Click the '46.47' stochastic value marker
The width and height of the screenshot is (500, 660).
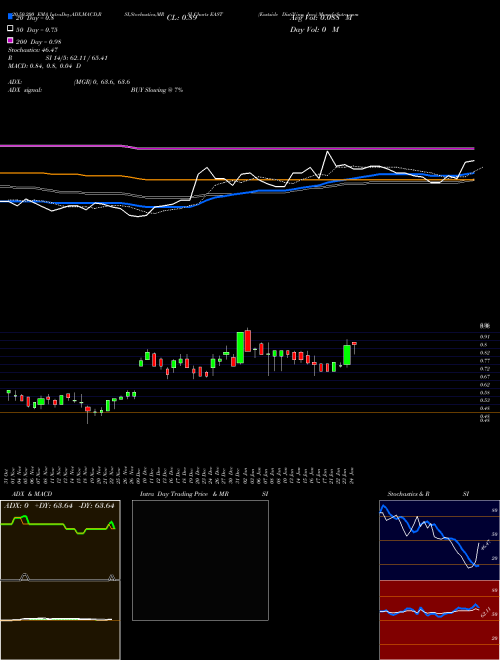[485, 545]
